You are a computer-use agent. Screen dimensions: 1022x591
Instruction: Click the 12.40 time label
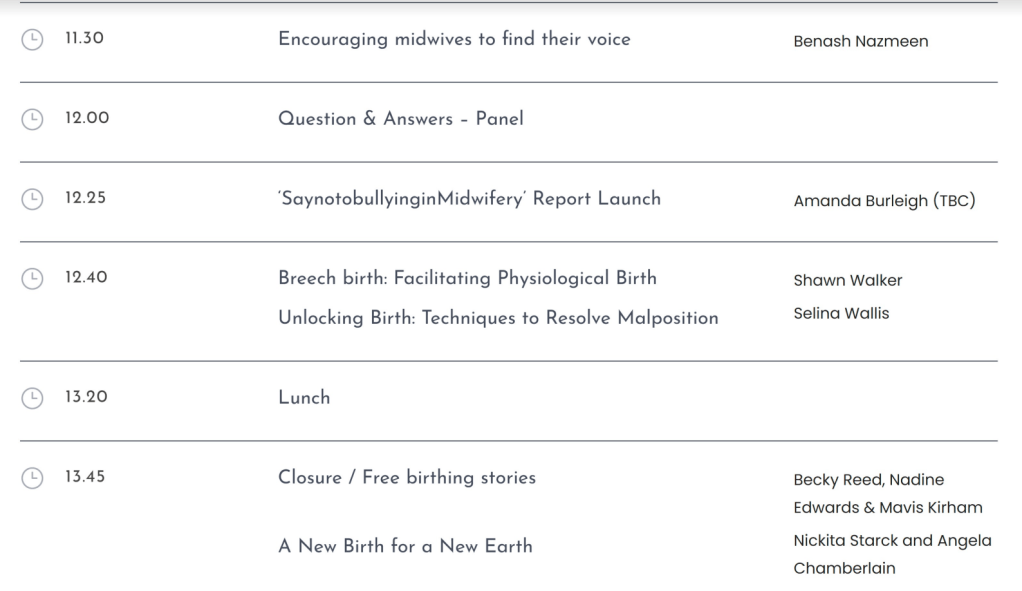click(86, 278)
